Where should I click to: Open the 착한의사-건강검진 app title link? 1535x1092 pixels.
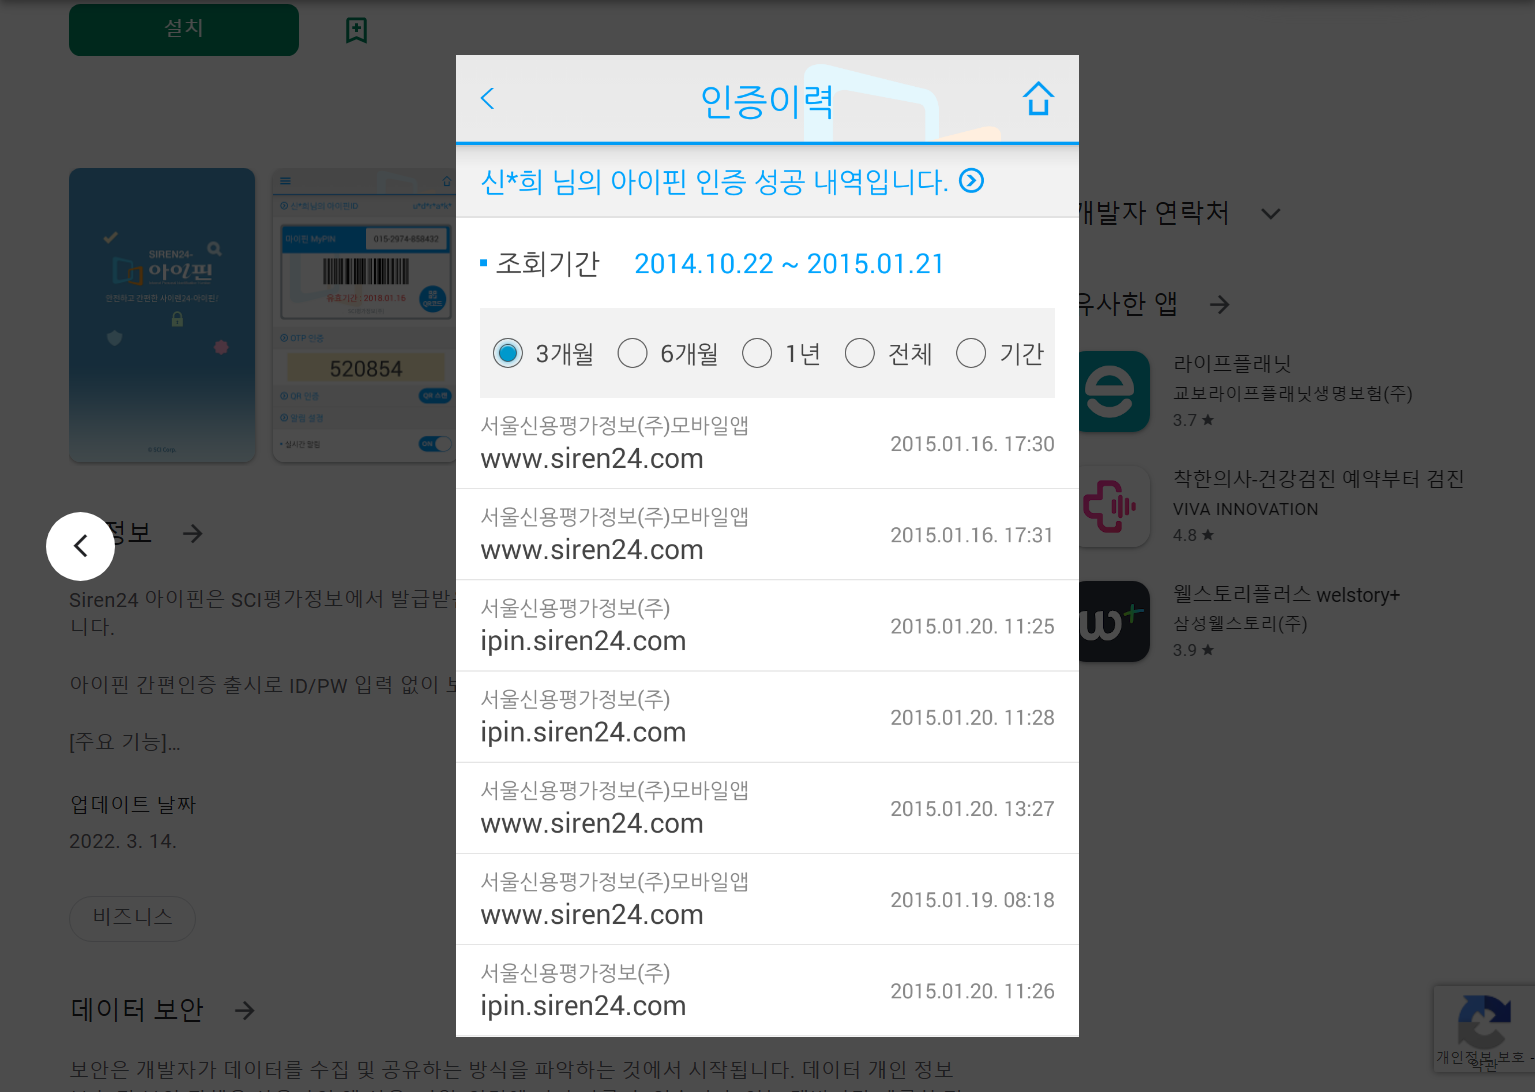point(1318,479)
